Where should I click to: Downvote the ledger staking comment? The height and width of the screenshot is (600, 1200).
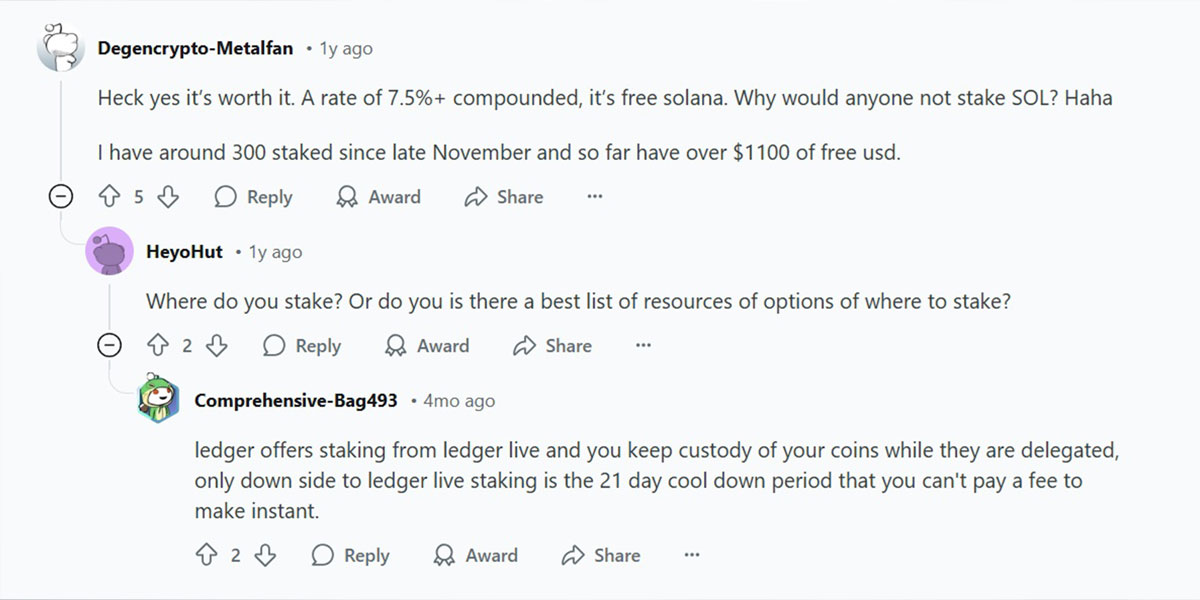265,555
